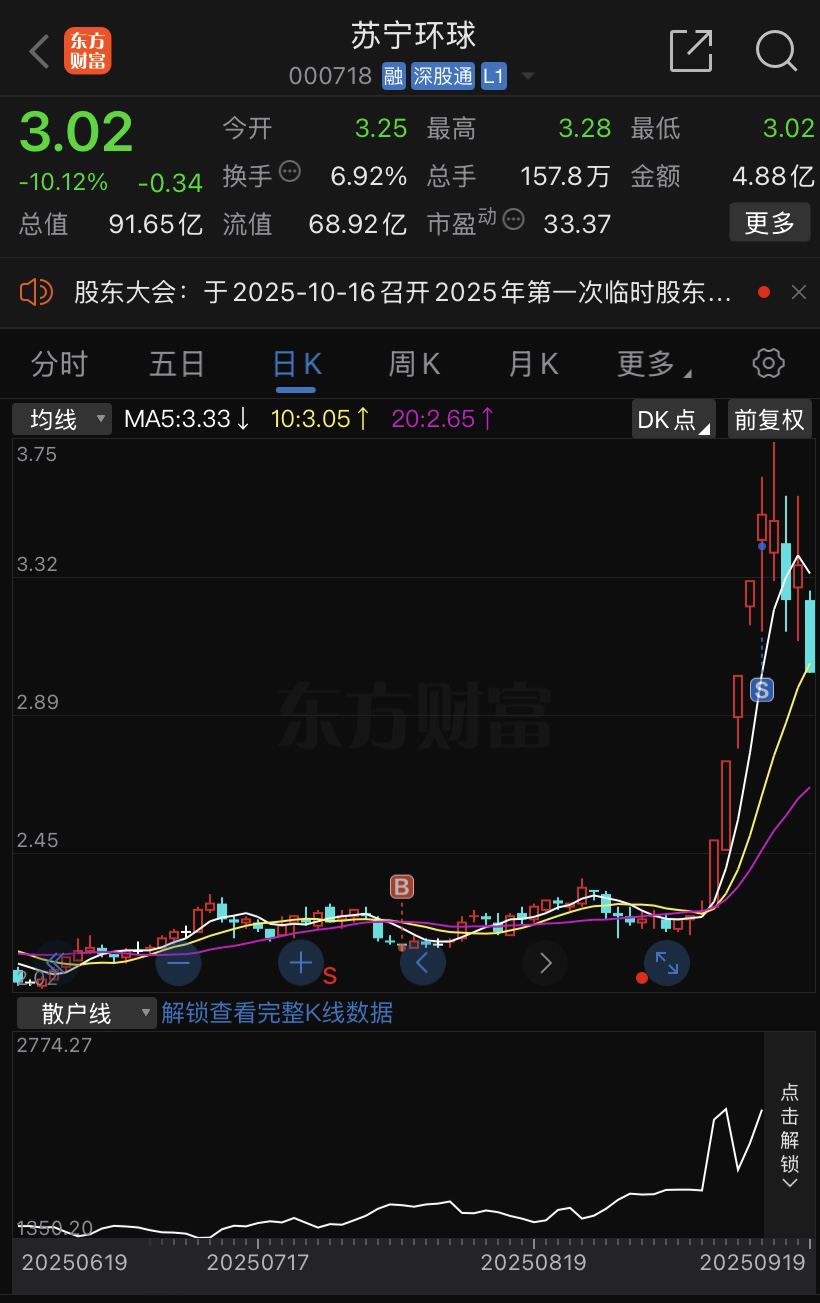Tap the 深股通 badge

click(x=443, y=76)
